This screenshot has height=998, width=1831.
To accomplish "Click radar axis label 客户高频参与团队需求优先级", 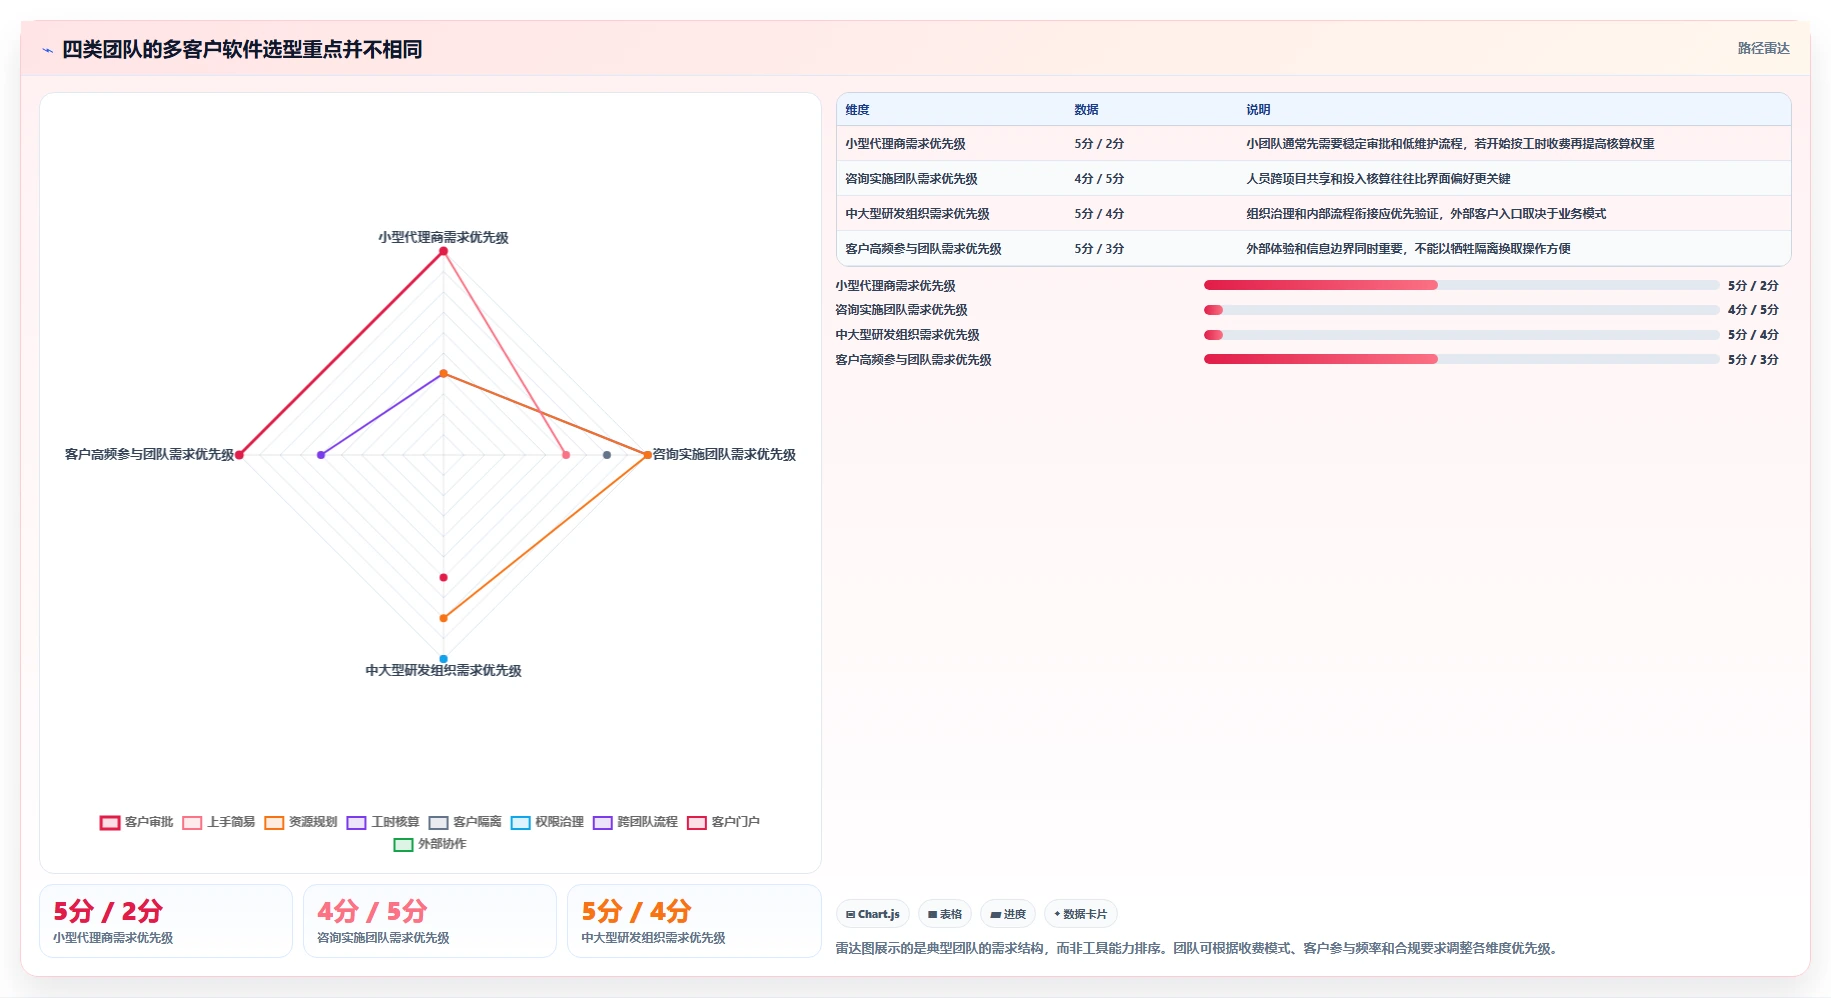I will click(149, 455).
